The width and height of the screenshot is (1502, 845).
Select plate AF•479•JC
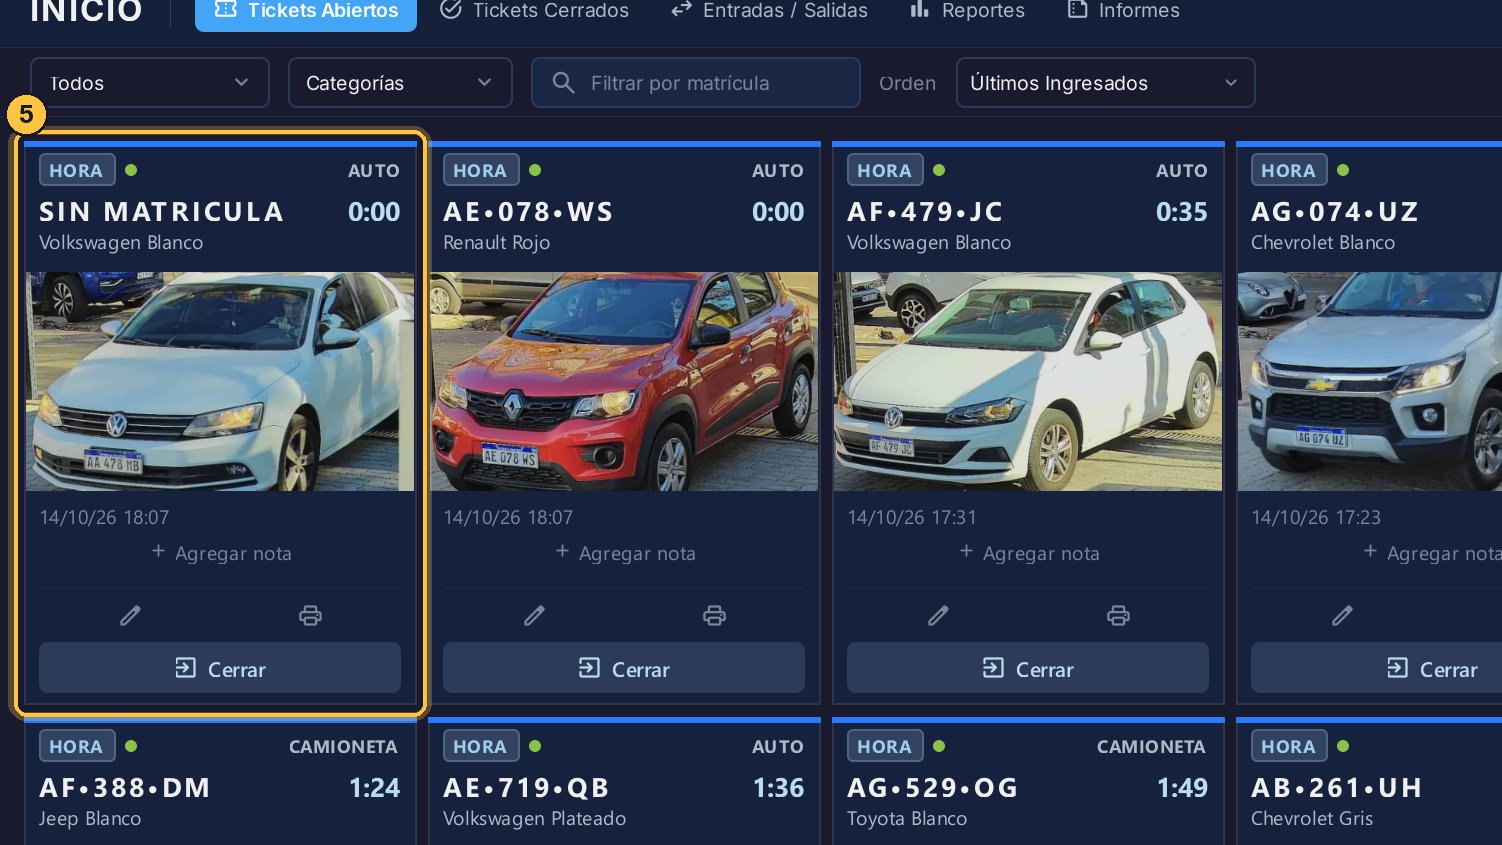(x=925, y=212)
